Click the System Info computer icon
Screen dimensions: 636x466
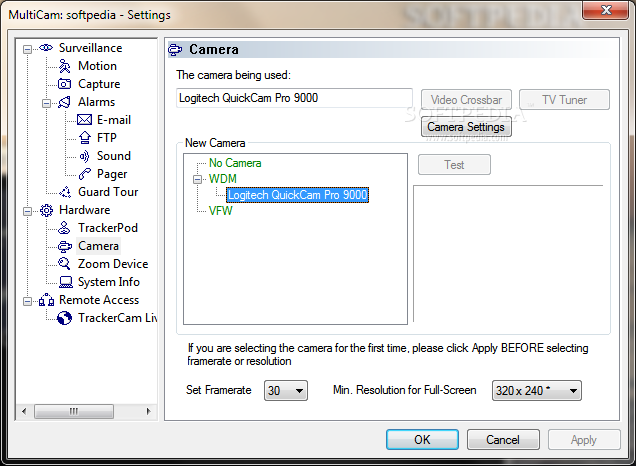(x=65, y=282)
